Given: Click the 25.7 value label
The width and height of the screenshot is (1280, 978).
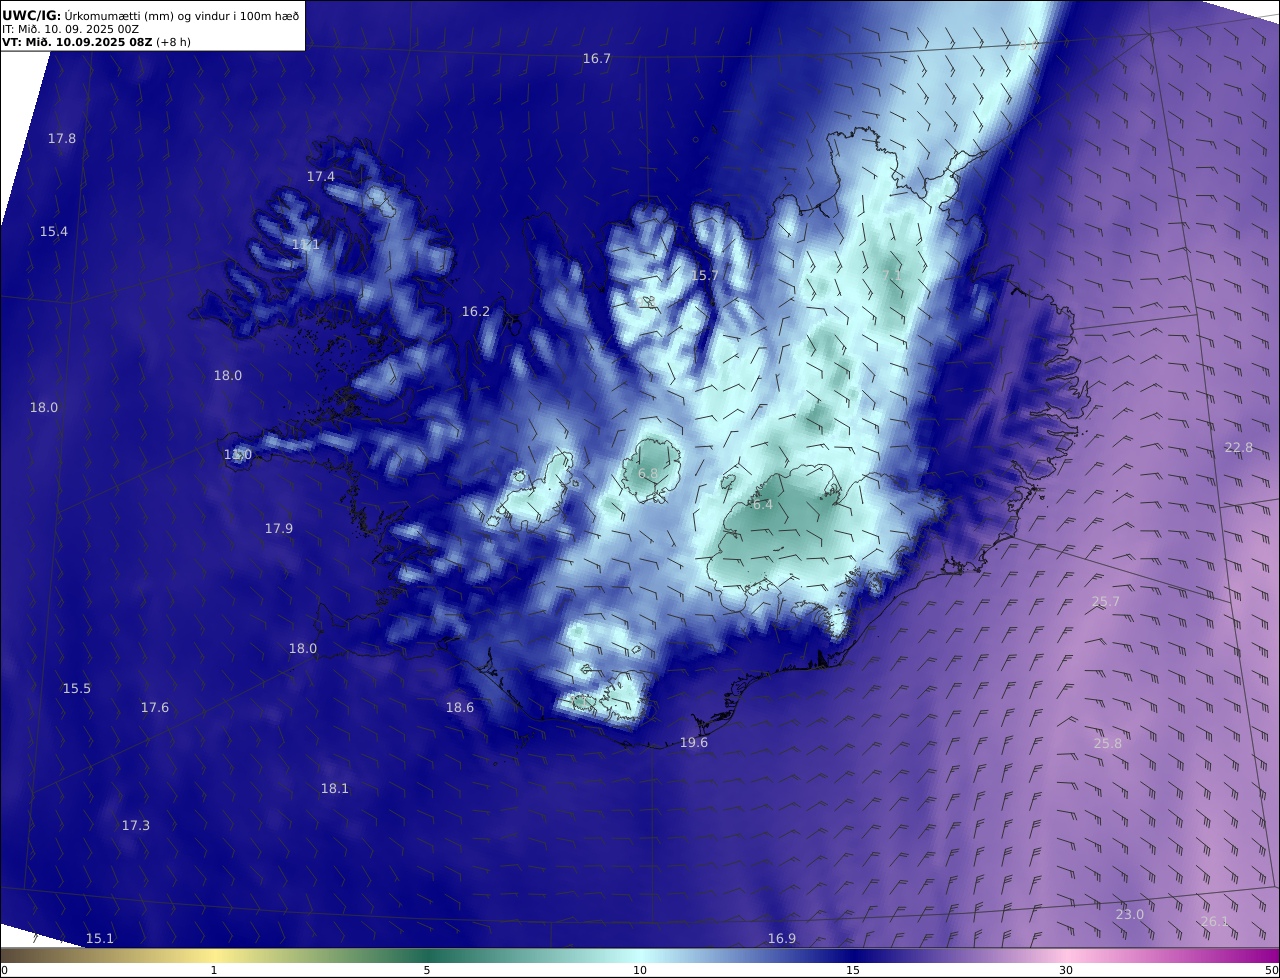Looking at the screenshot, I should click(1106, 602).
